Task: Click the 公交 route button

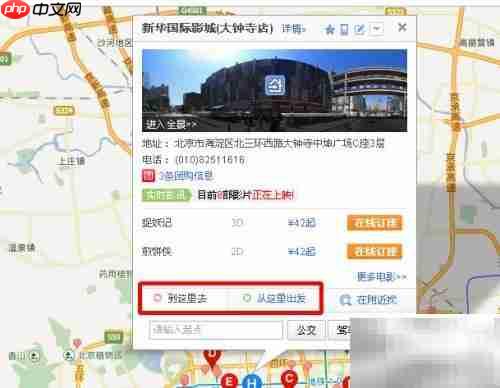Action: point(306,330)
